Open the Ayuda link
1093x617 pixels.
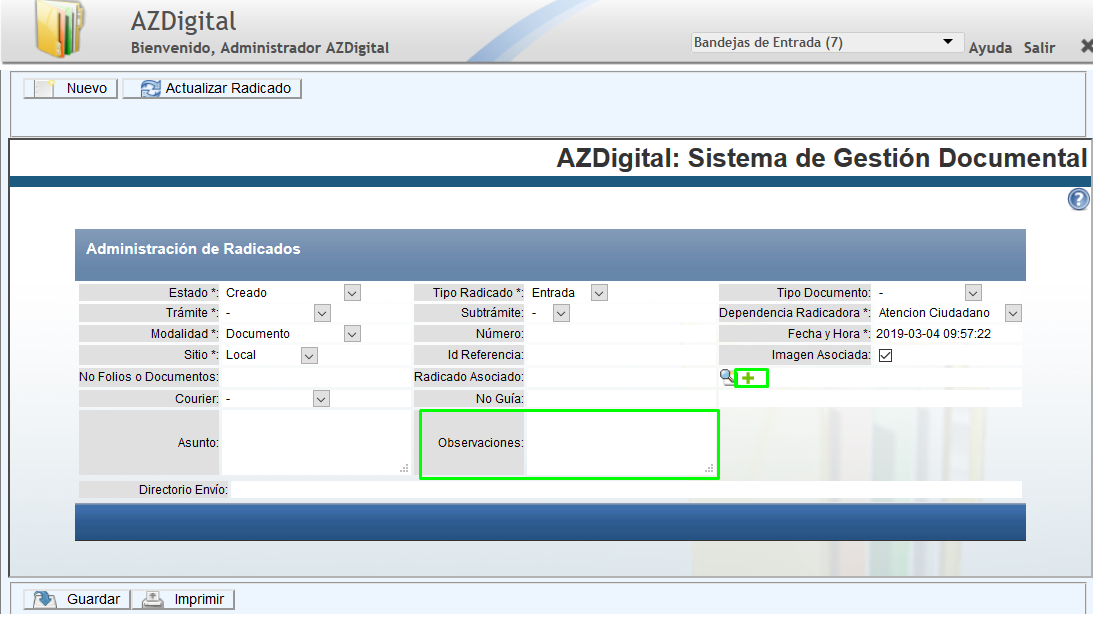pyautogui.click(x=990, y=48)
